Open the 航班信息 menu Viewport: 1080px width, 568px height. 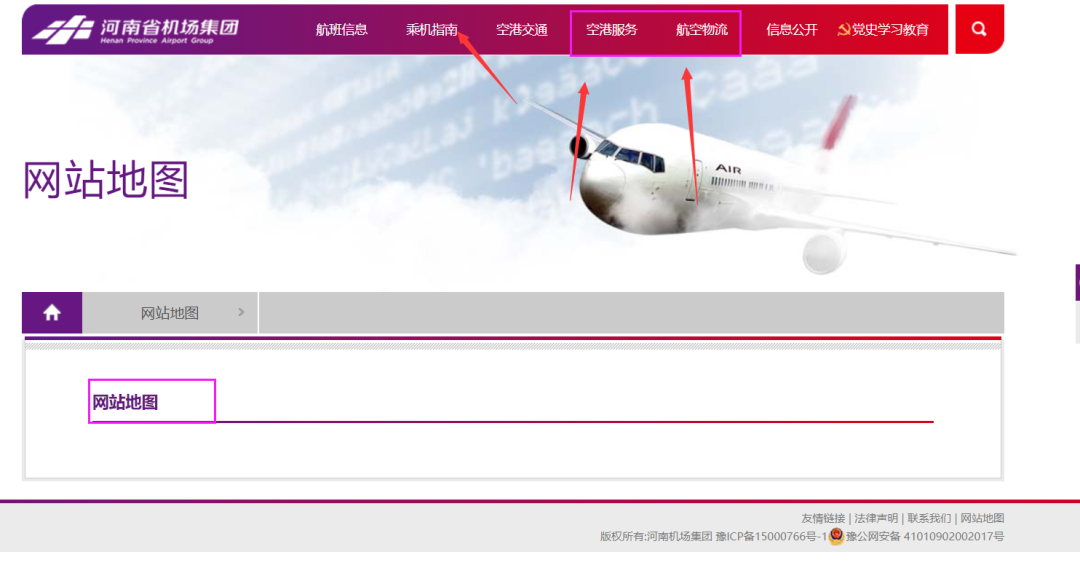(x=342, y=30)
